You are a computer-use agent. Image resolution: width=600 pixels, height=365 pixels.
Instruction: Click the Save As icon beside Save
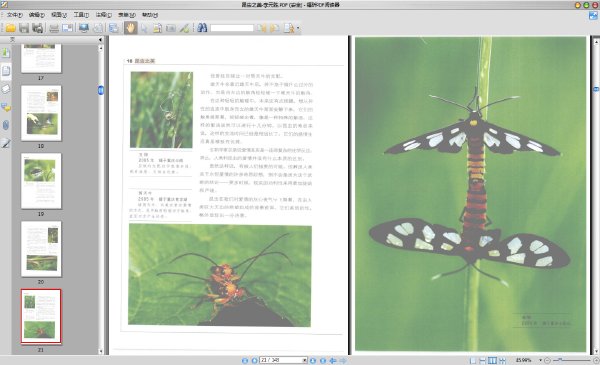pos(38,28)
